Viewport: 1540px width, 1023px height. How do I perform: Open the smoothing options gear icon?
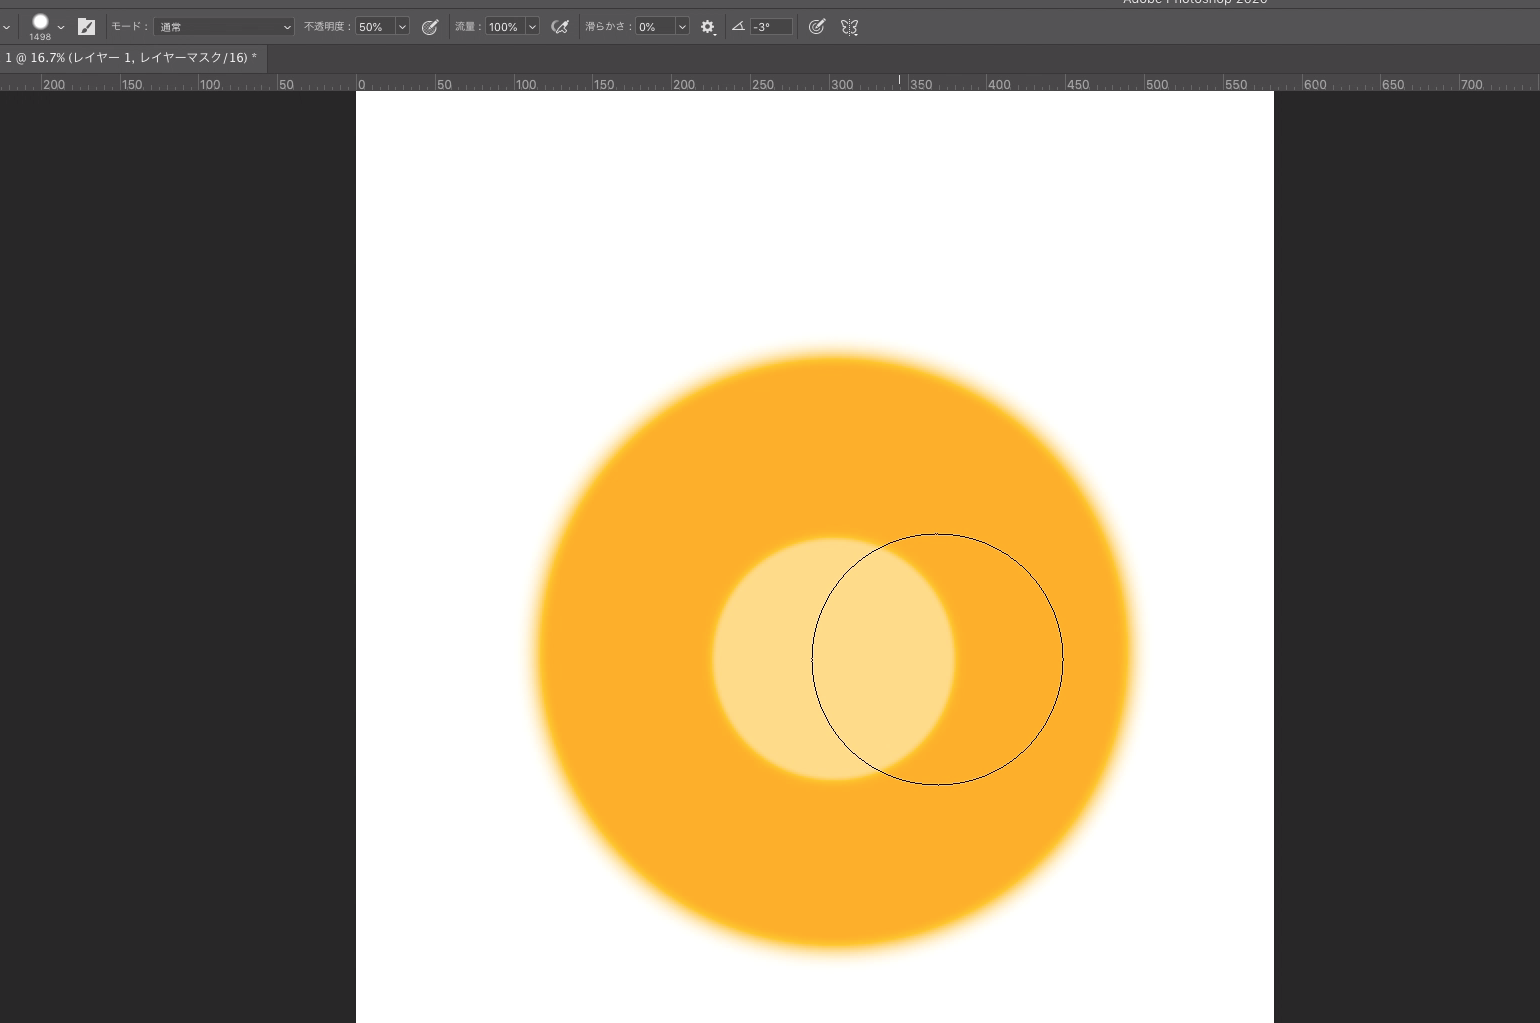(x=708, y=27)
